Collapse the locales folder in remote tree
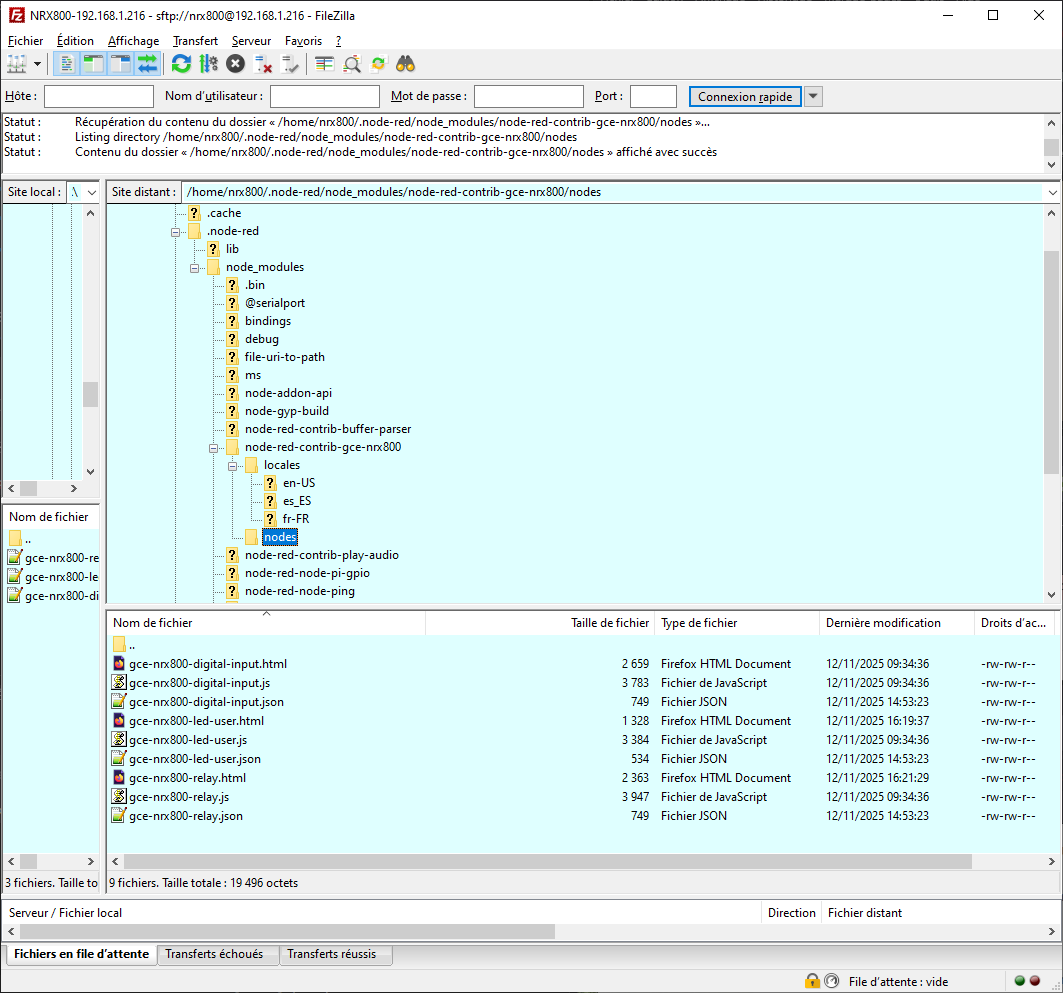This screenshot has width=1063, height=993. (x=232, y=466)
